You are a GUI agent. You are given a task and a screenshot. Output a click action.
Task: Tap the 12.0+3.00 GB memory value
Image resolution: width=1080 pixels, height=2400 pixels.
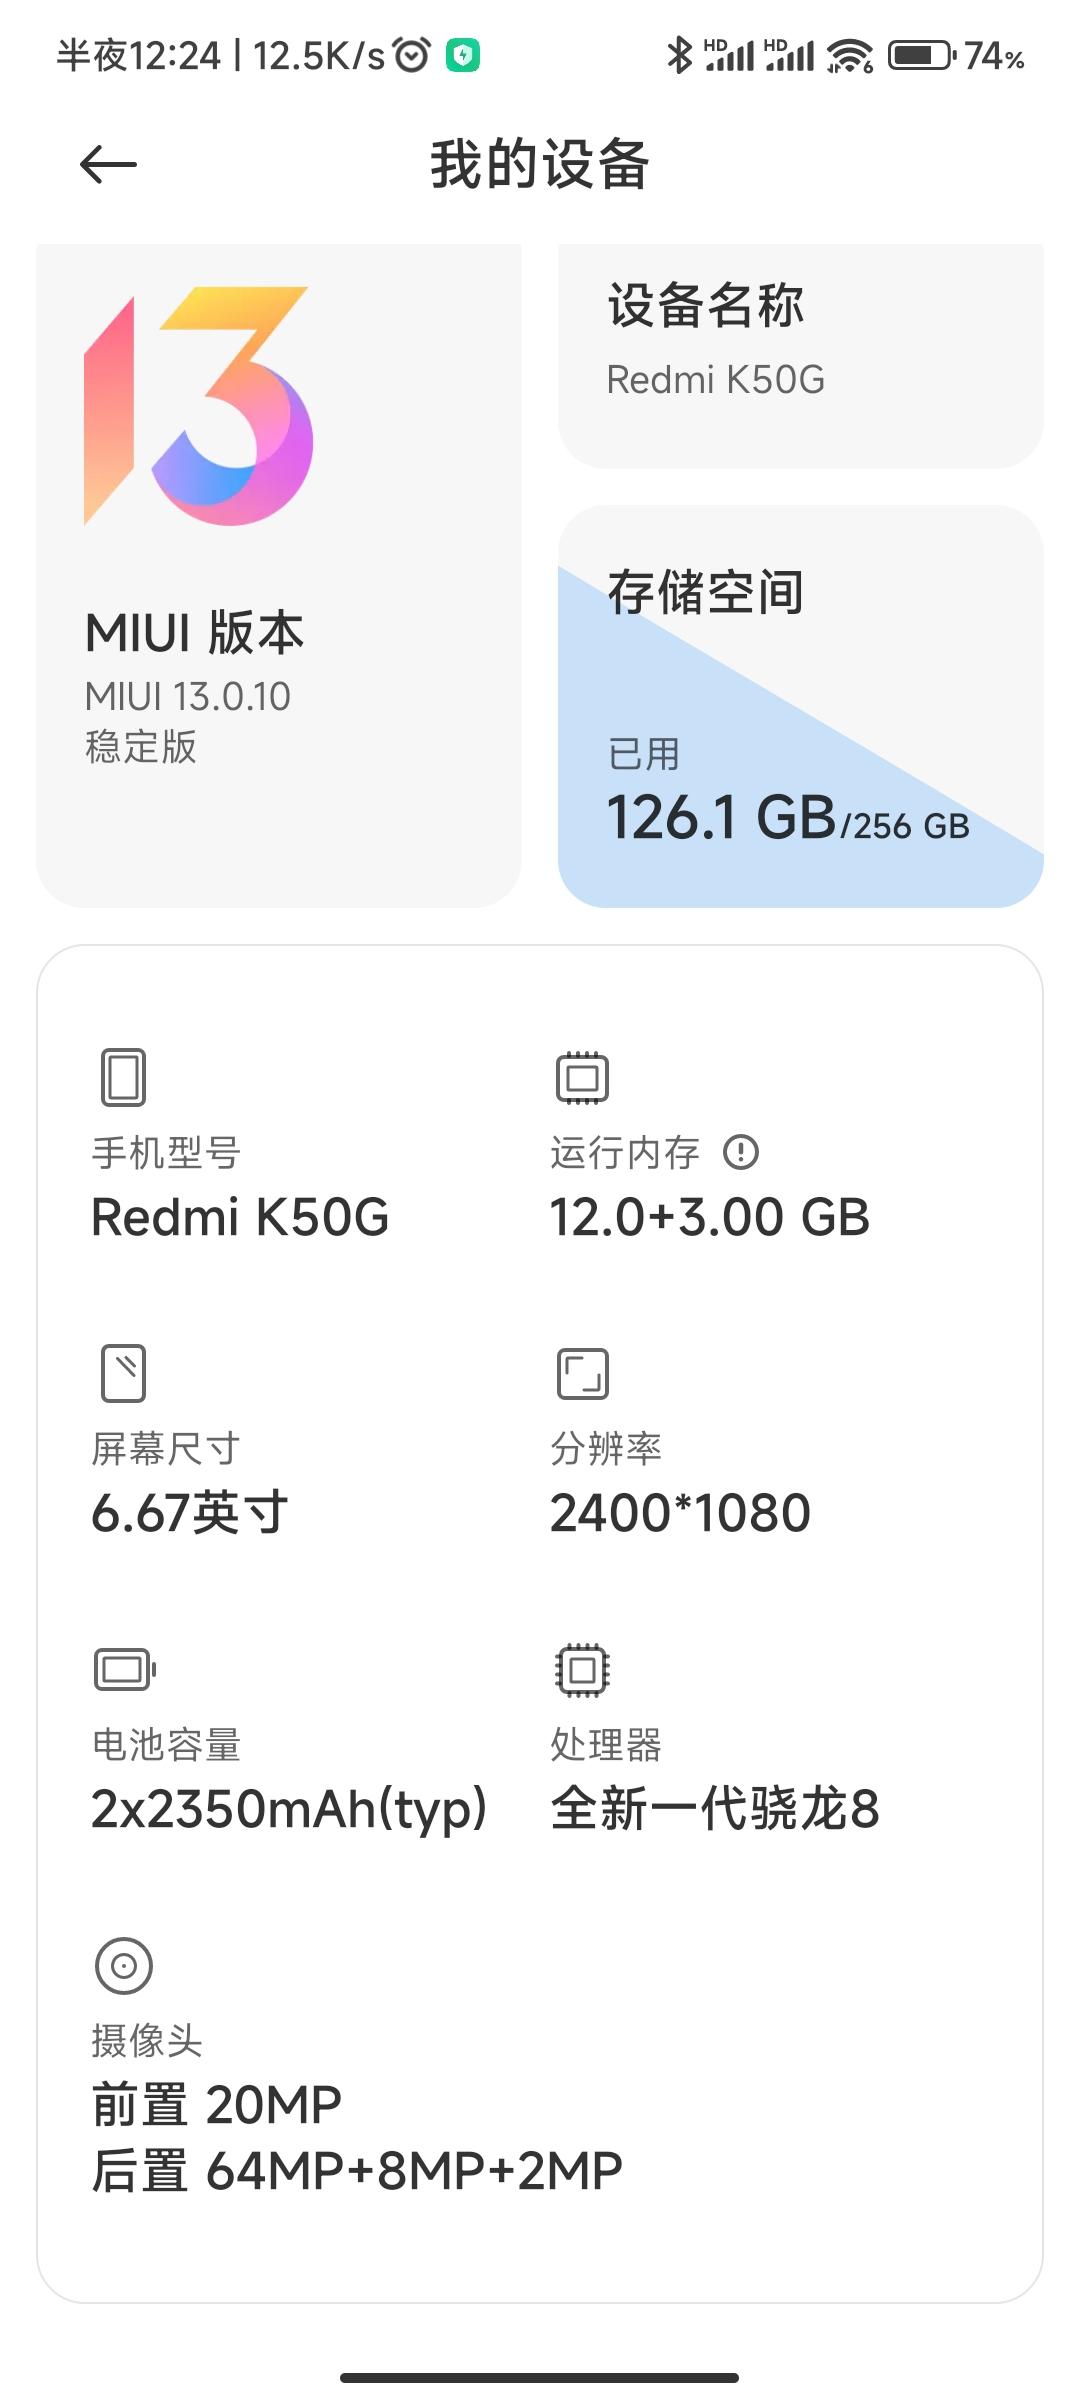click(x=709, y=1217)
